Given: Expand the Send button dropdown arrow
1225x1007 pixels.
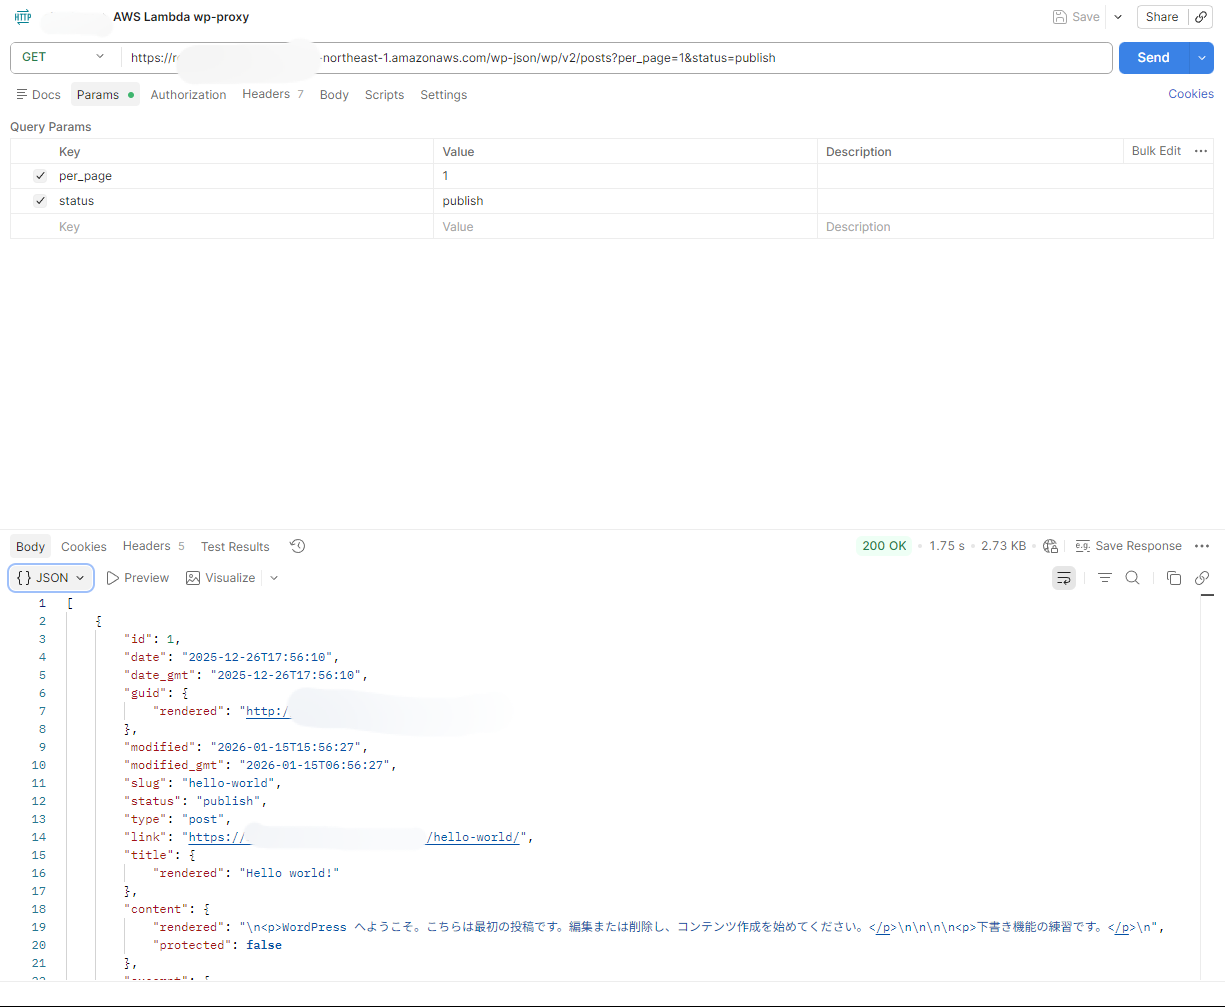Looking at the screenshot, I should pos(1201,58).
